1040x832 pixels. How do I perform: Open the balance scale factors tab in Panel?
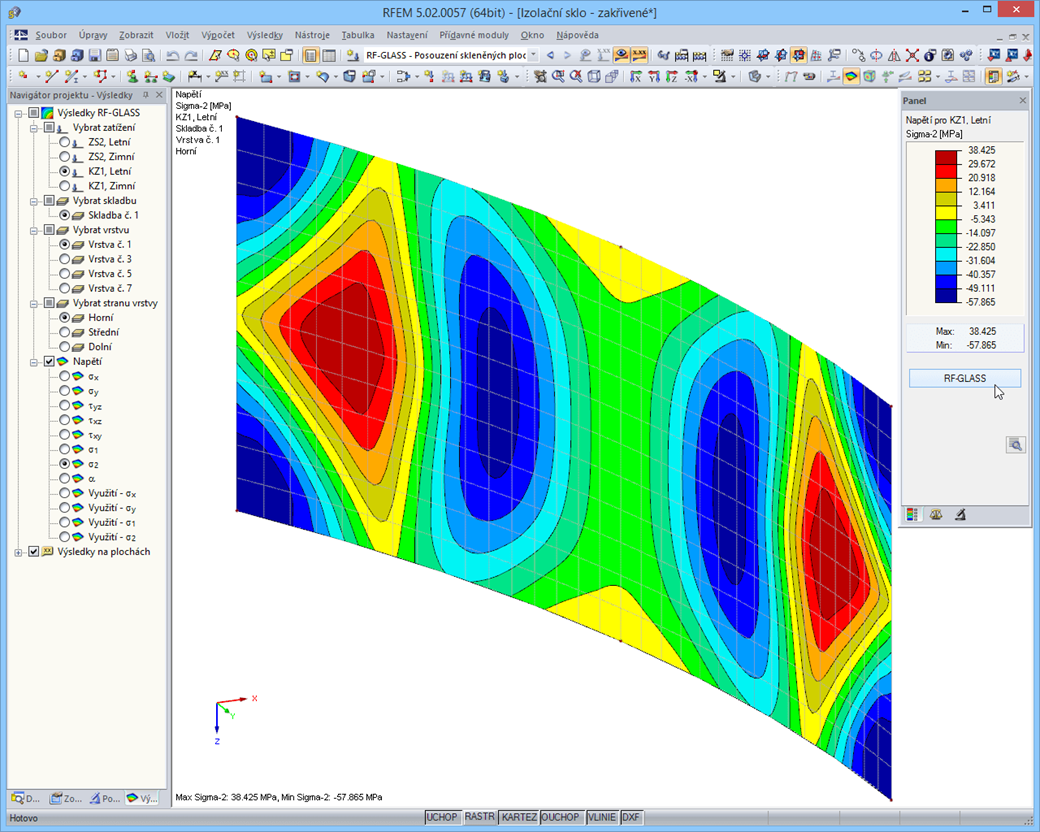coord(936,515)
